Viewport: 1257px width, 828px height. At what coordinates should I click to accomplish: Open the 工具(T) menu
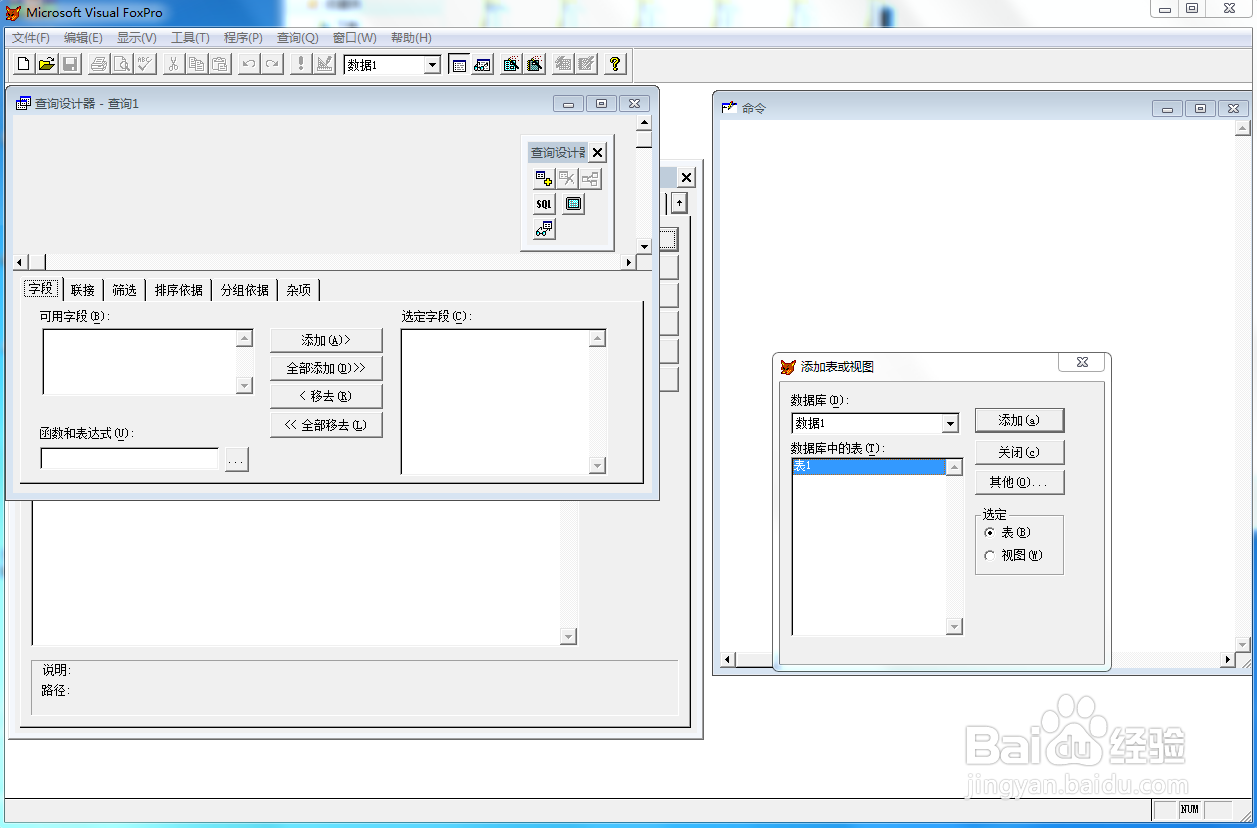pyautogui.click(x=190, y=38)
